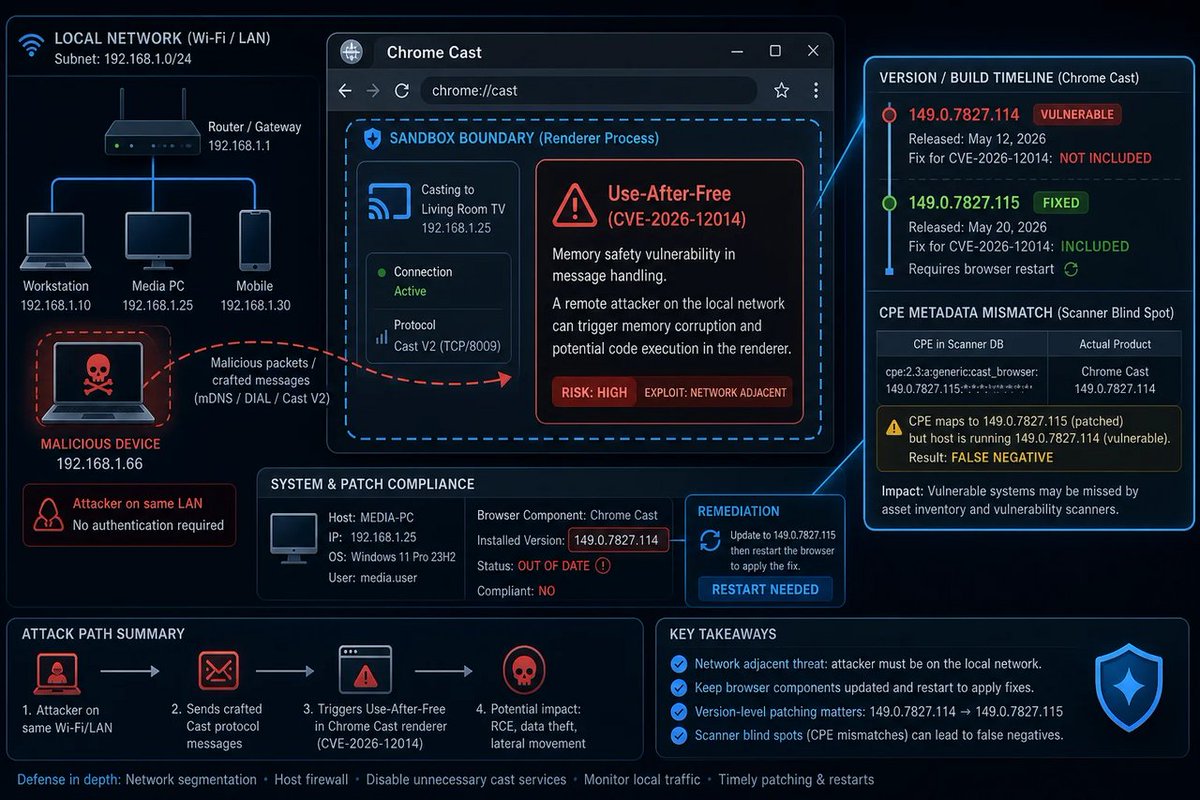Click the Cast V2 (TCP/8009) text
Viewport: 1200px width, 800px height.
pyautogui.click(x=445, y=345)
